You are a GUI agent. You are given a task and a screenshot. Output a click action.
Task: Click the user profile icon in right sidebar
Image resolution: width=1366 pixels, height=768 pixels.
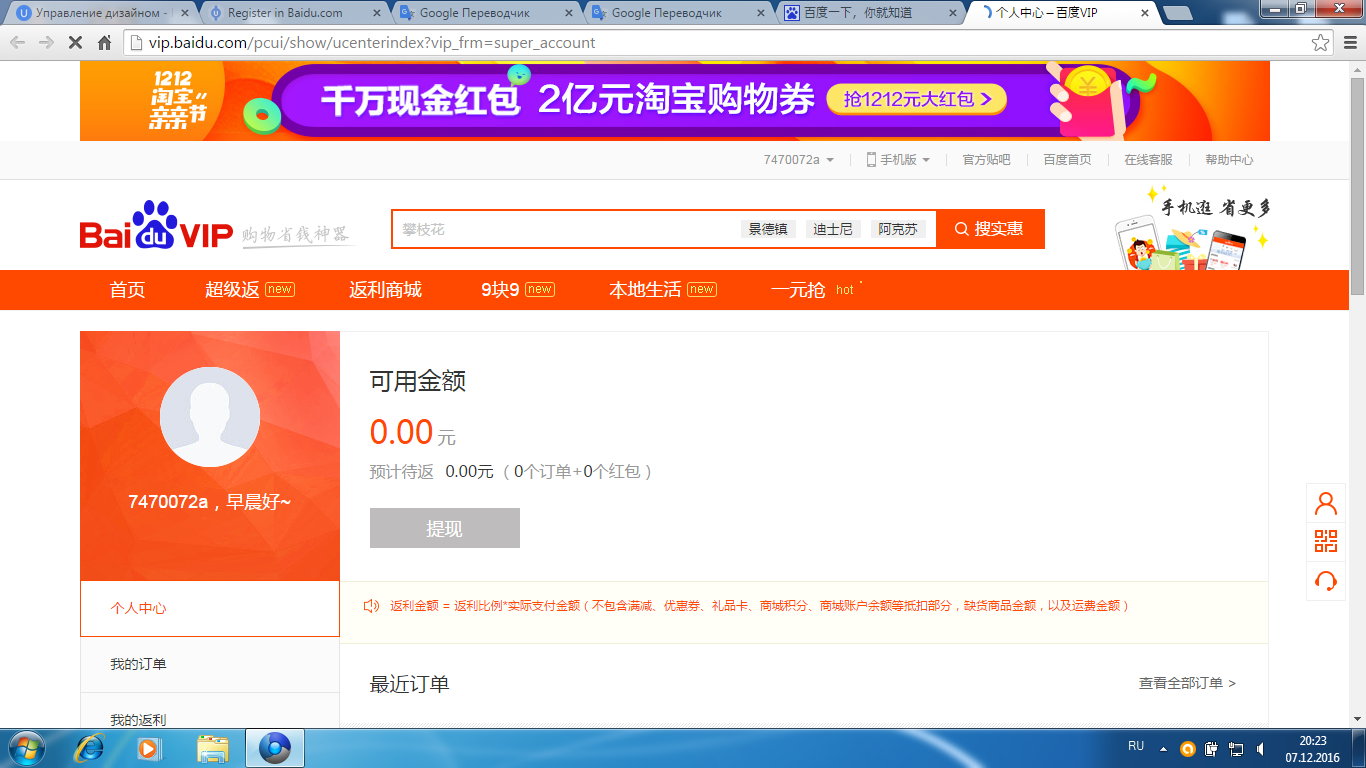click(x=1326, y=503)
